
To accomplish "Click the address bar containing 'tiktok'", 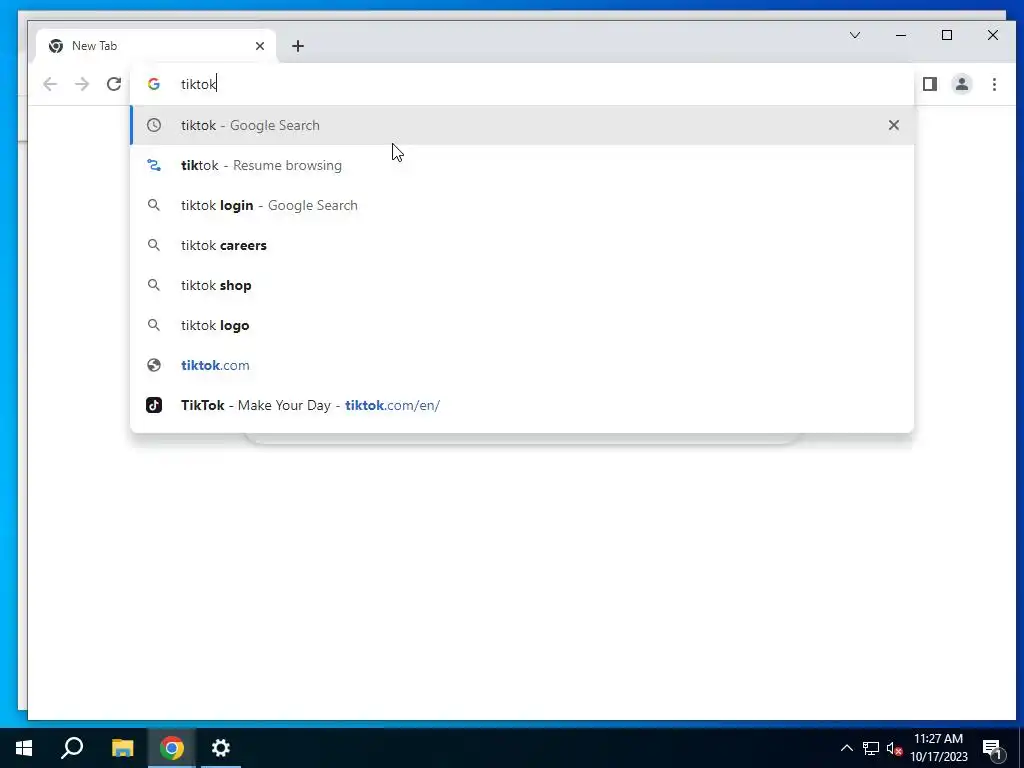I will pyautogui.click(x=522, y=84).
